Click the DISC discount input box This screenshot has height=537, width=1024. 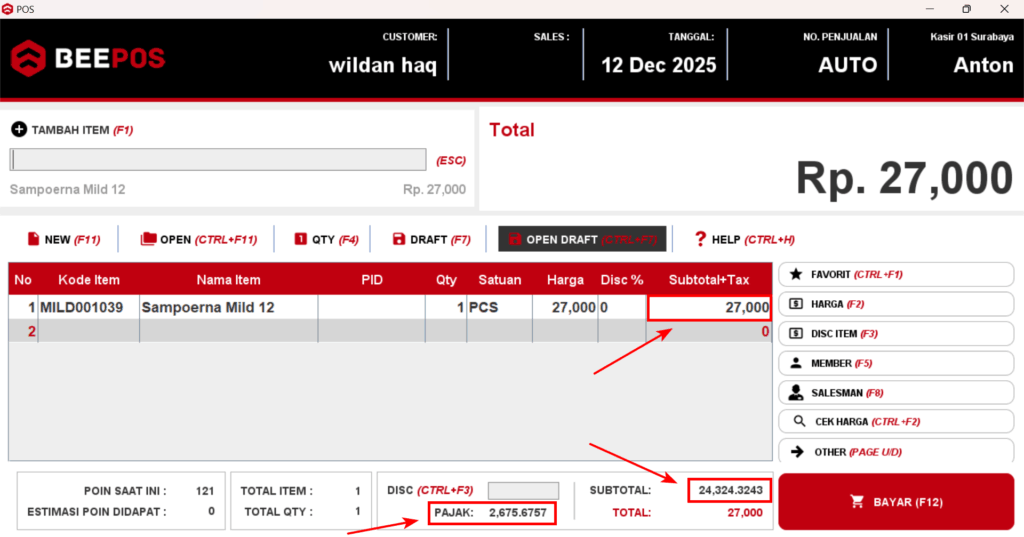click(x=523, y=491)
